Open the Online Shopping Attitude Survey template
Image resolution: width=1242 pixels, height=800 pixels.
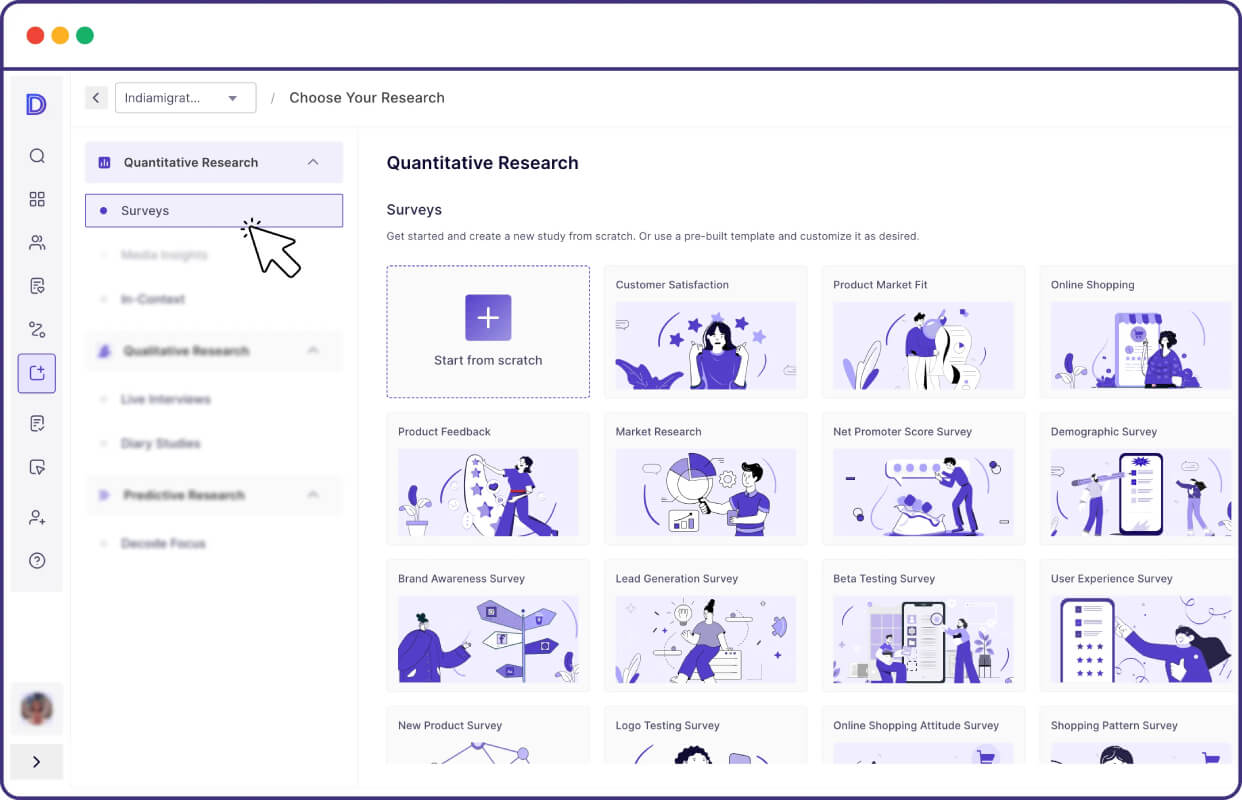click(x=923, y=736)
